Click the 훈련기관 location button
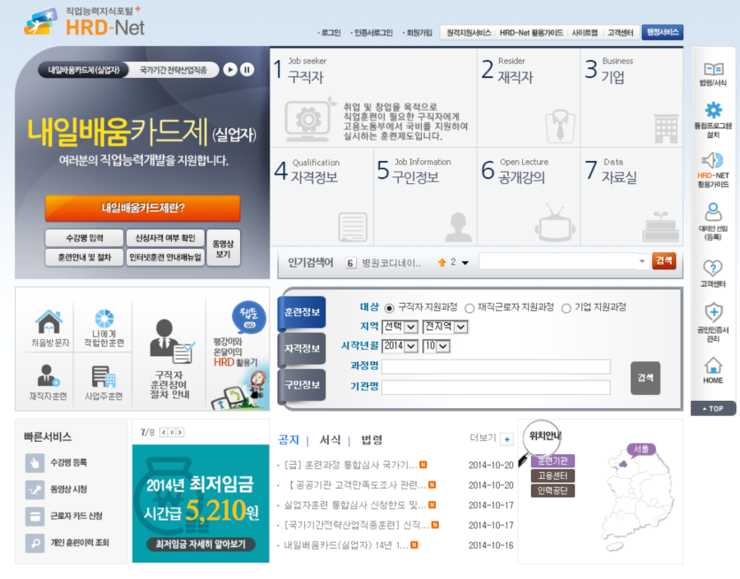This screenshot has height=579, width=740. [553, 461]
